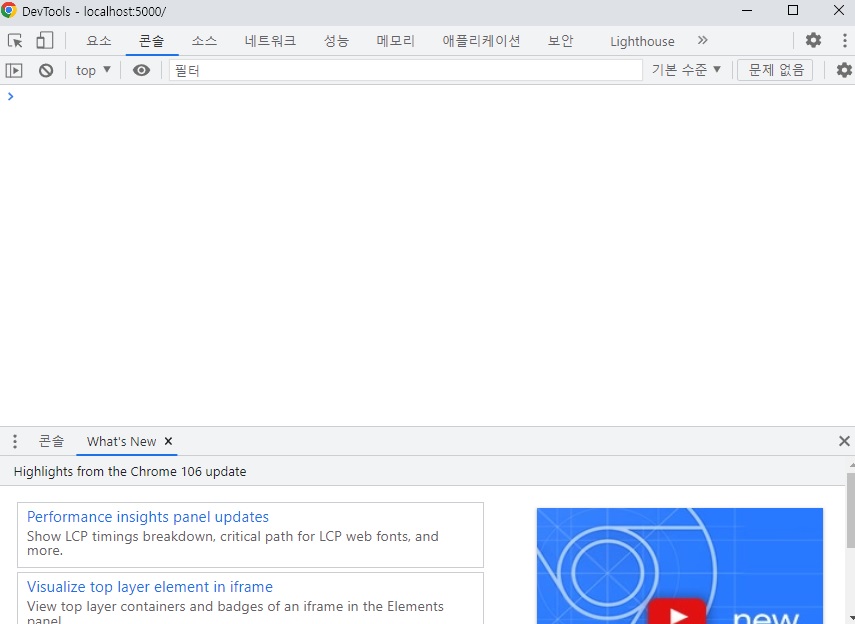855x624 pixels.
Task: Open Performance insights panel updates link
Action: 148,517
